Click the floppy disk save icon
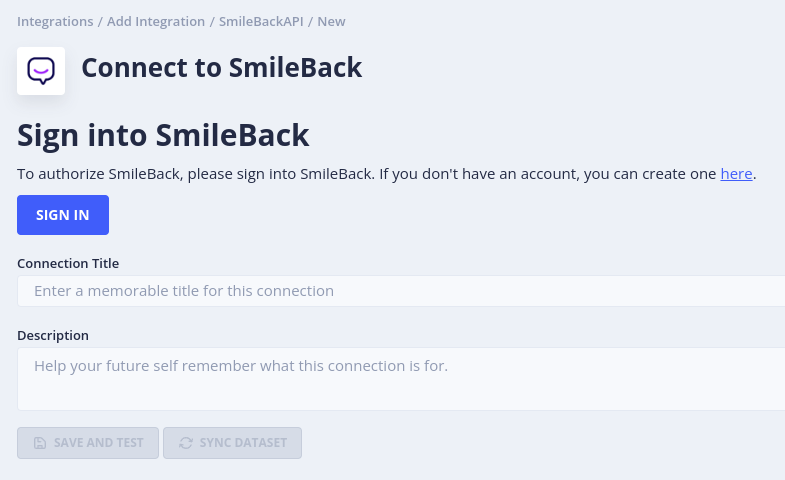 tap(40, 443)
